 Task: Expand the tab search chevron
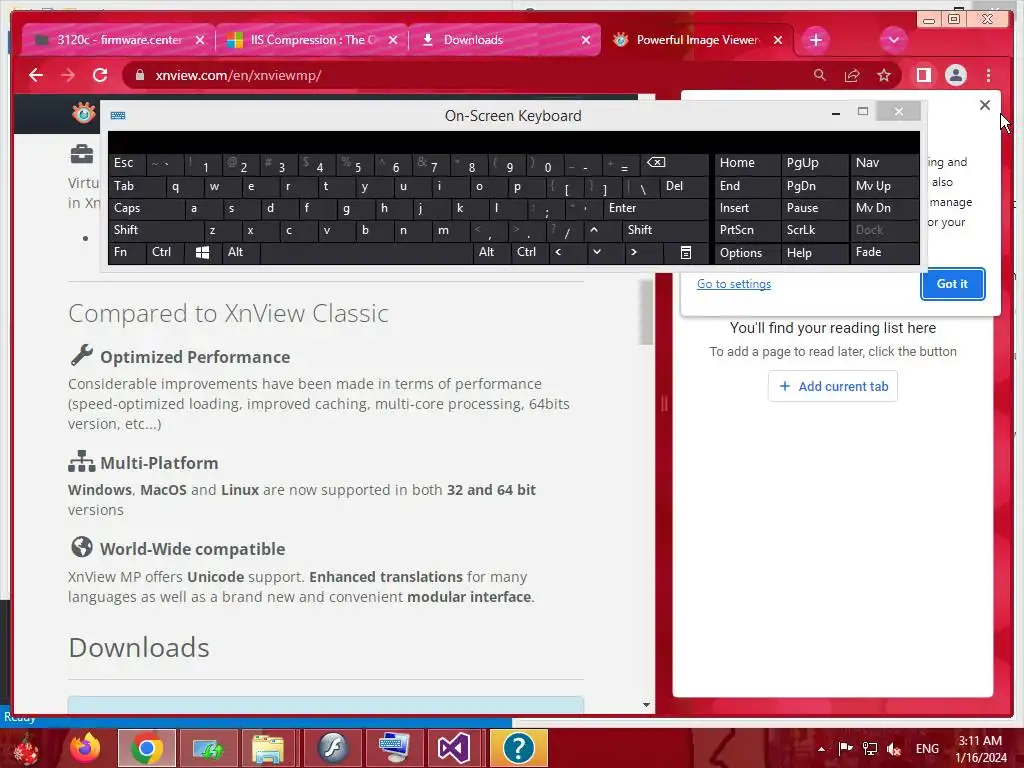click(893, 40)
